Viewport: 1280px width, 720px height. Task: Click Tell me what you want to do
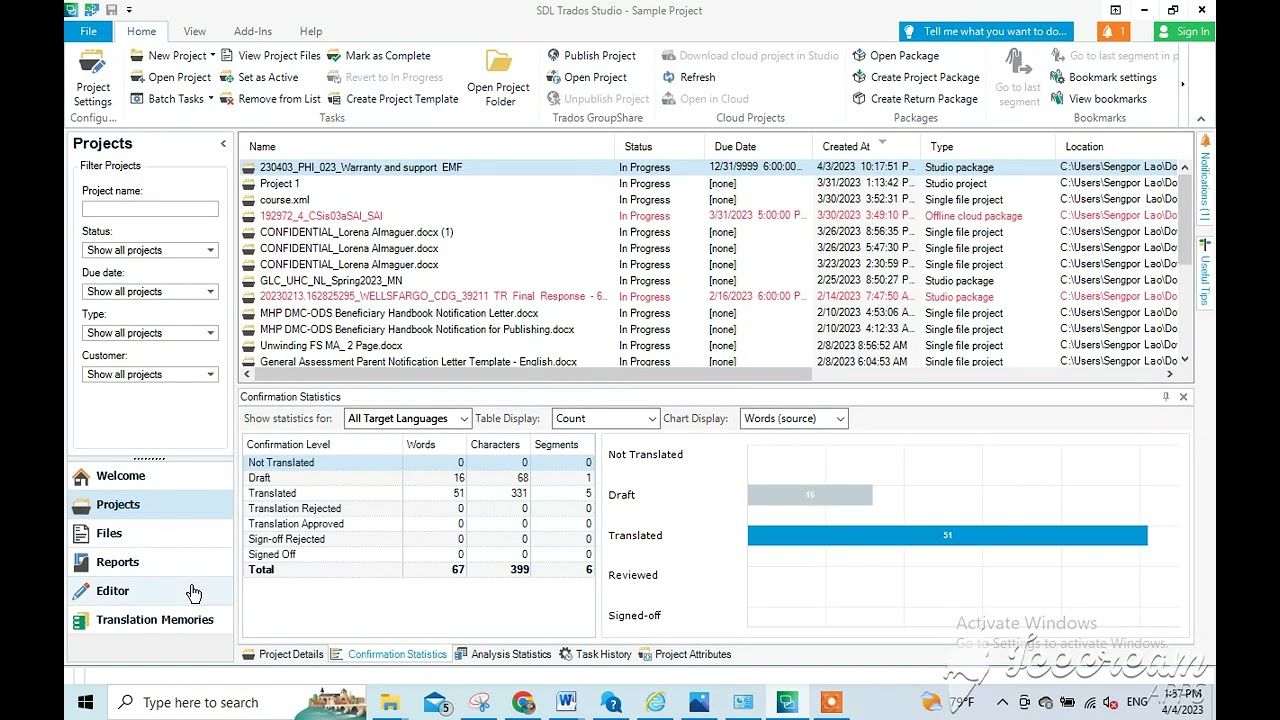pos(986,32)
